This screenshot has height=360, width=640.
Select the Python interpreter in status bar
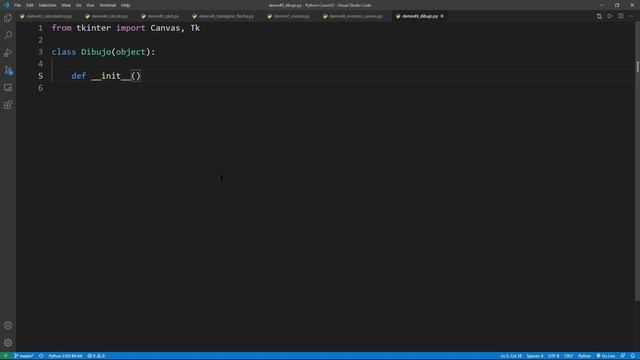point(65,356)
